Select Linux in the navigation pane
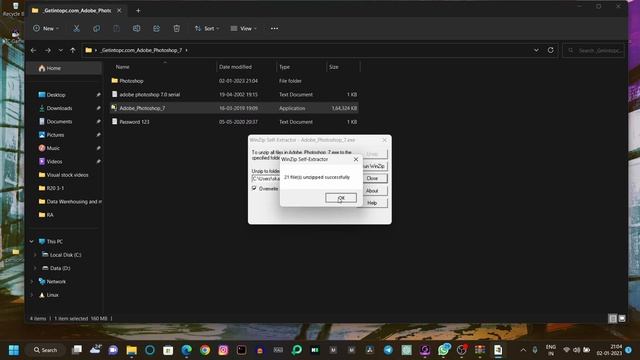Image resolution: width=640 pixels, height=360 pixels. coord(52,295)
